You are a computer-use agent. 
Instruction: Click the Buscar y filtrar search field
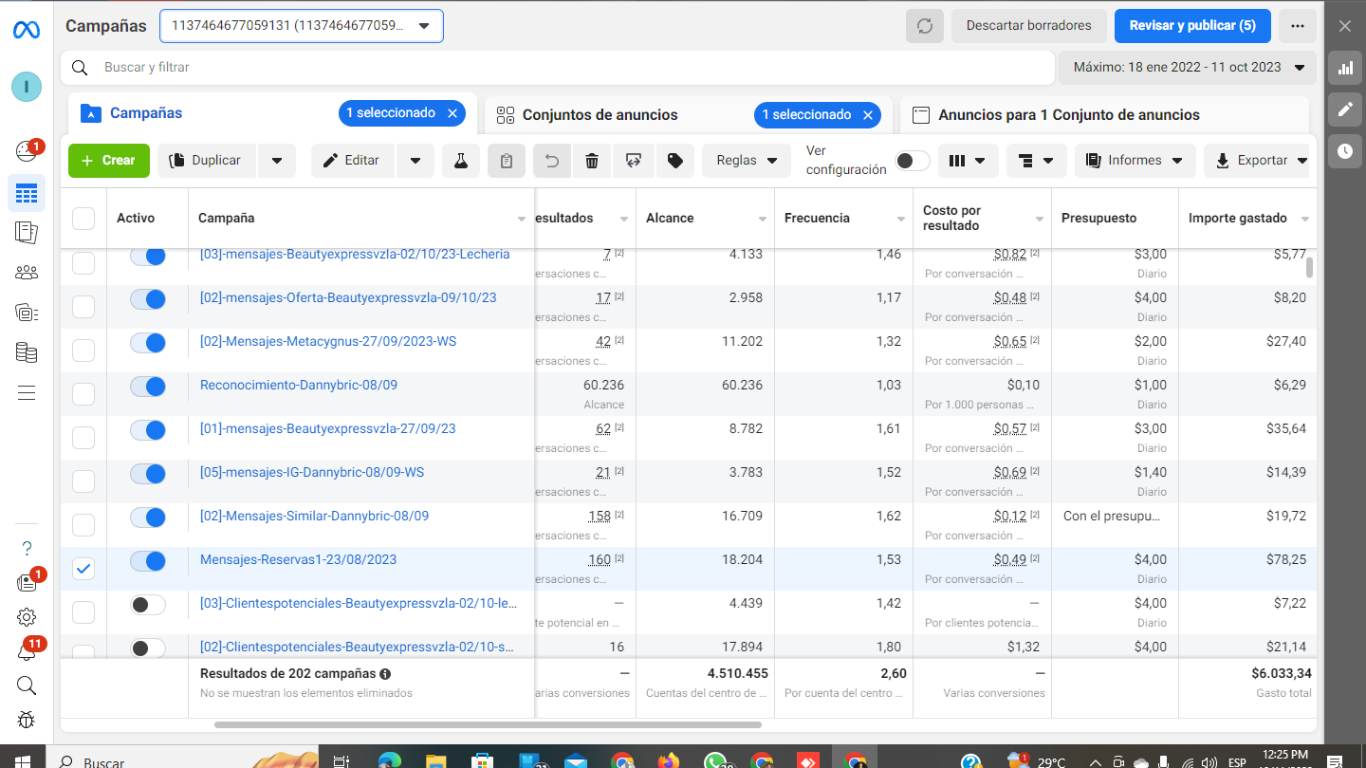pos(560,68)
